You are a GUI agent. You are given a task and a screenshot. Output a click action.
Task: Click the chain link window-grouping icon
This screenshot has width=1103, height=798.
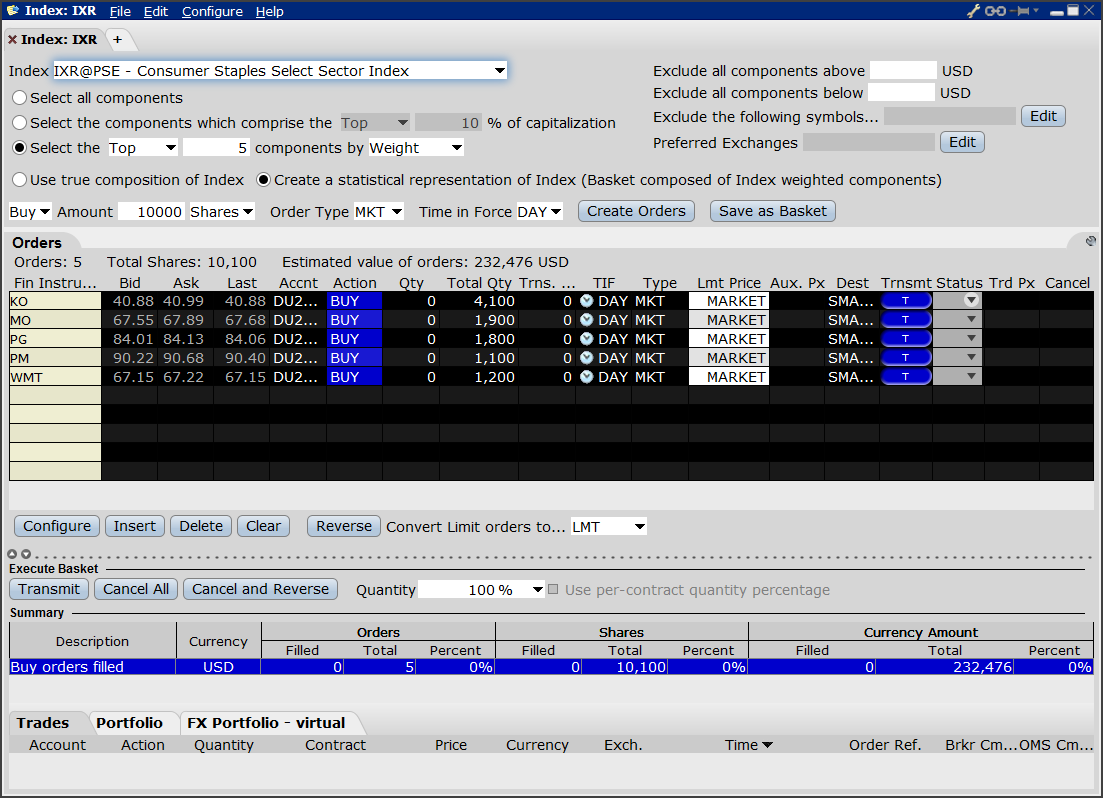[x=995, y=11]
